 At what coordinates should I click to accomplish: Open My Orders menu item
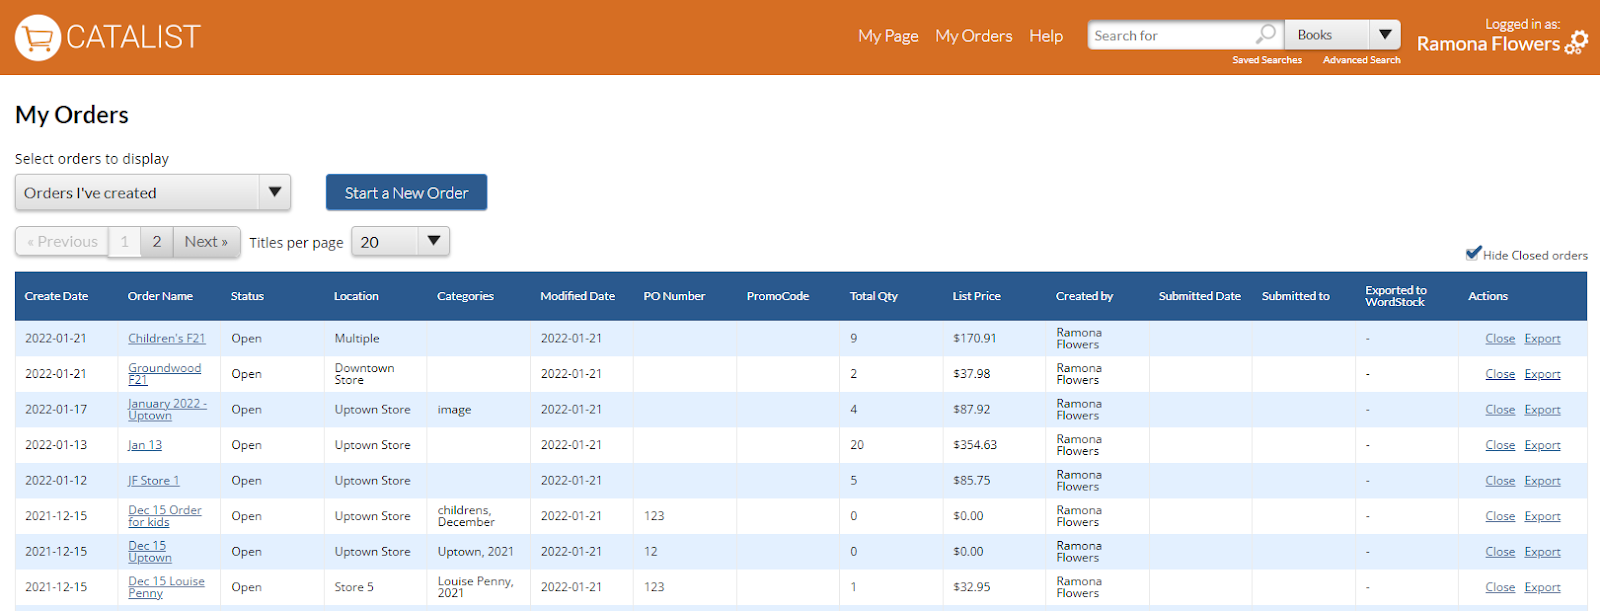(974, 36)
